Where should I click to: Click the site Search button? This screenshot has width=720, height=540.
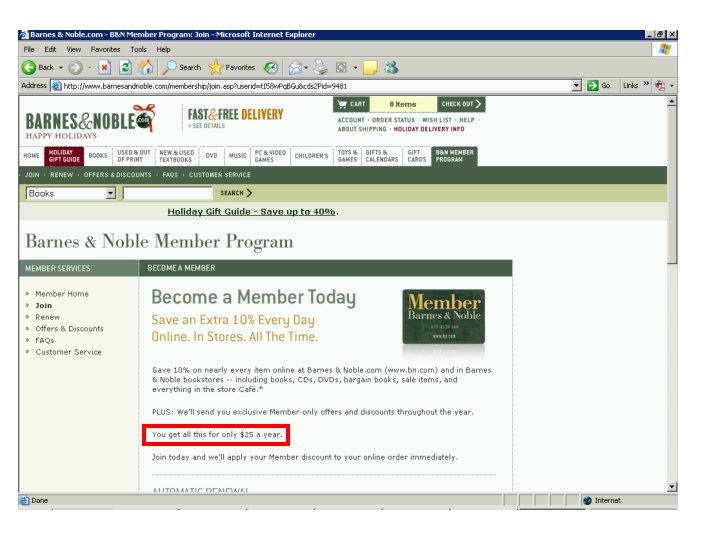pyautogui.click(x=236, y=193)
